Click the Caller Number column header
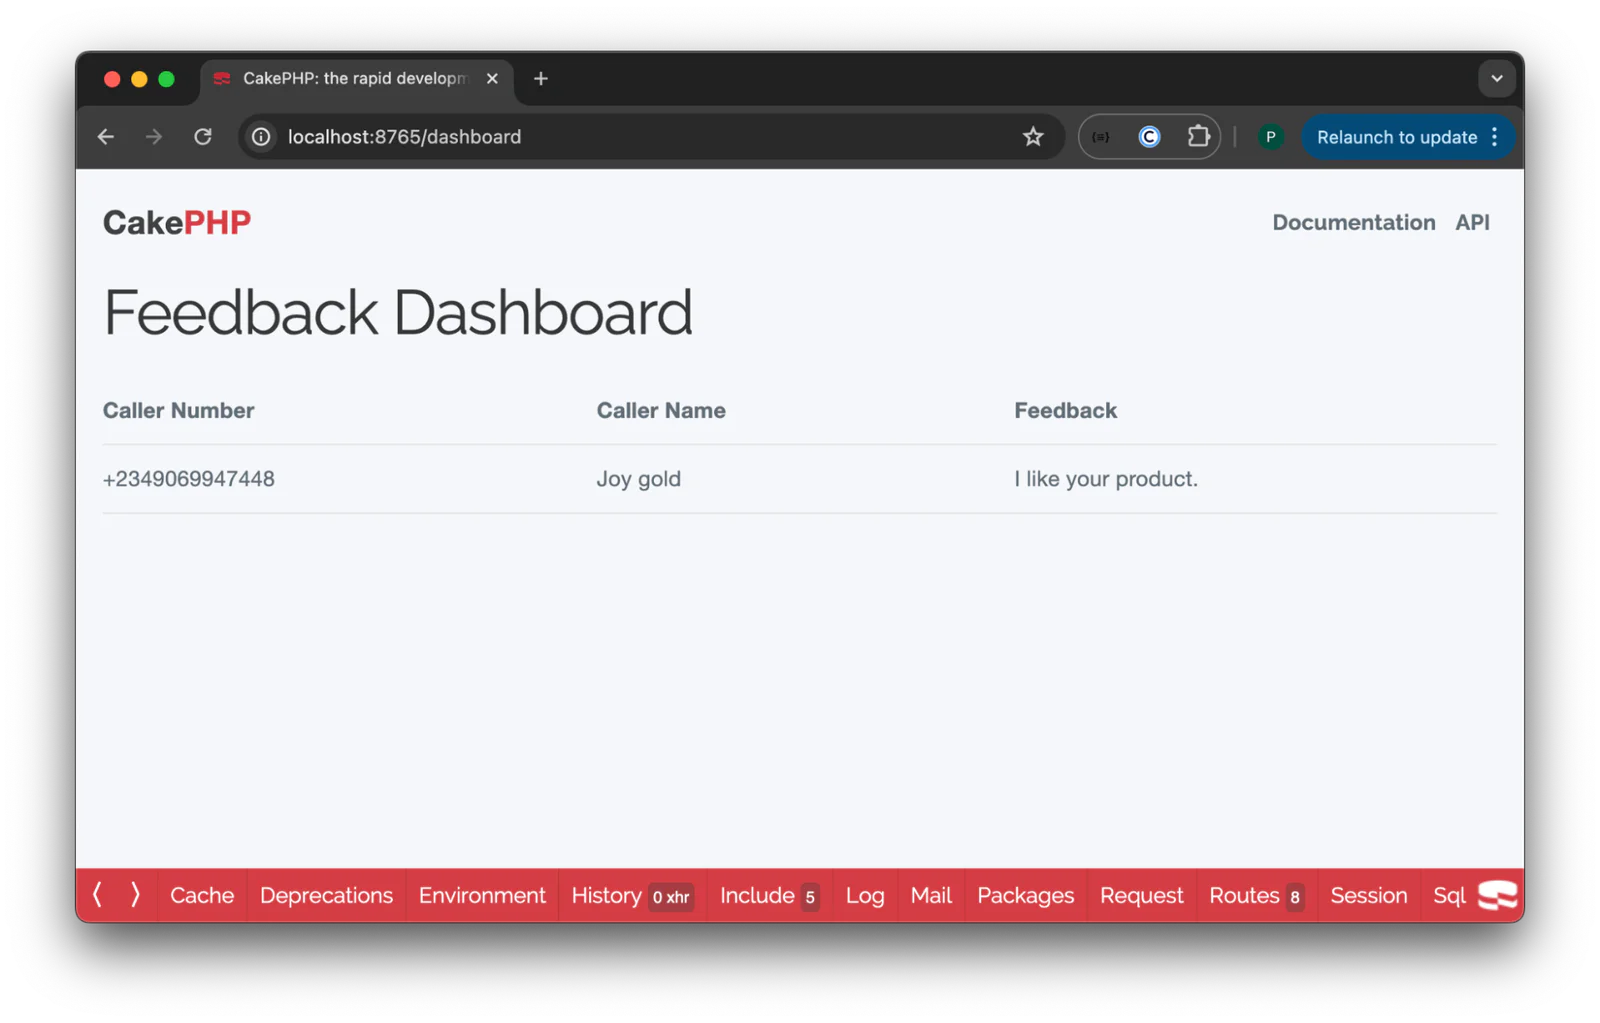 [178, 411]
